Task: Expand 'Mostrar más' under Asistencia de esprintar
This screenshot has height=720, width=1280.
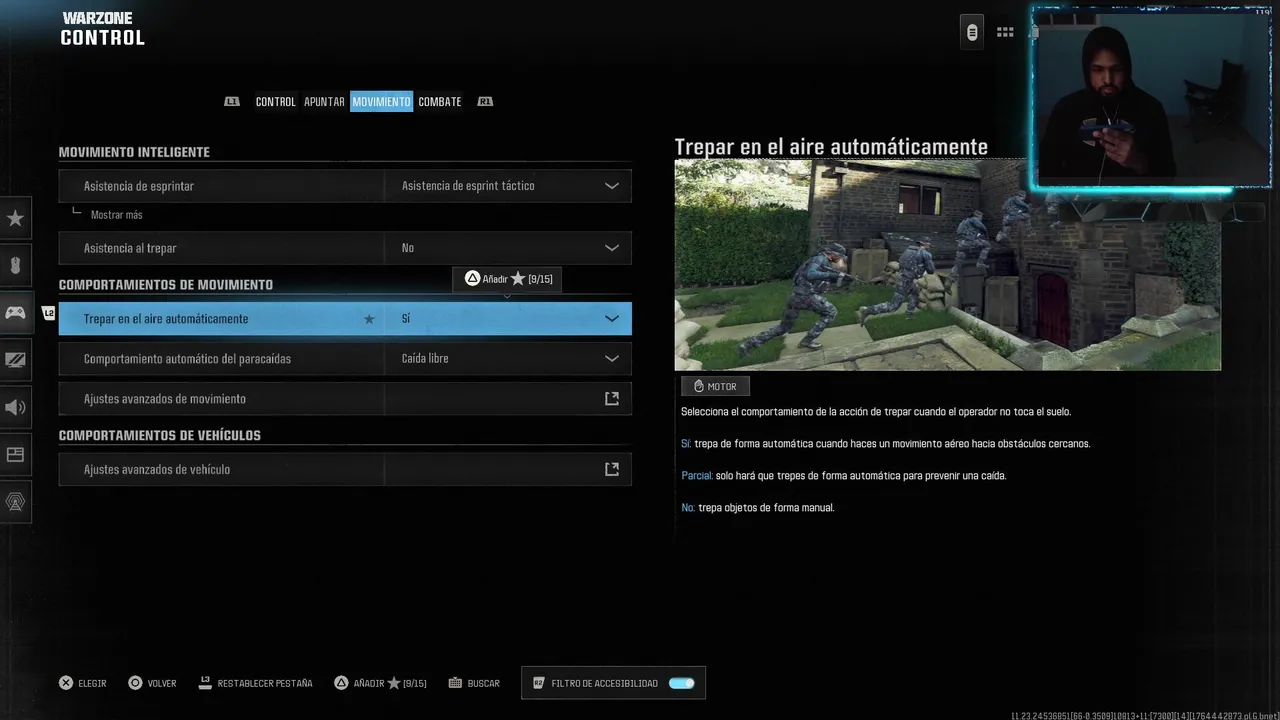Action: (x=116, y=215)
